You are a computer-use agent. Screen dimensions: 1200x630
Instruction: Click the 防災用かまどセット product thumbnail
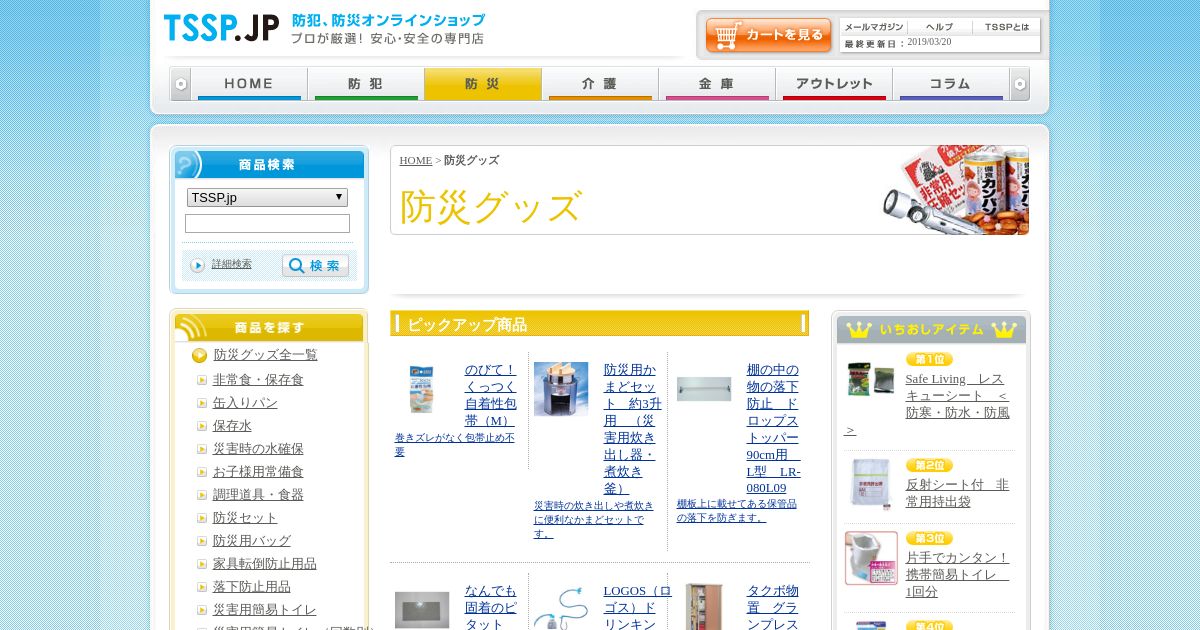click(x=561, y=389)
